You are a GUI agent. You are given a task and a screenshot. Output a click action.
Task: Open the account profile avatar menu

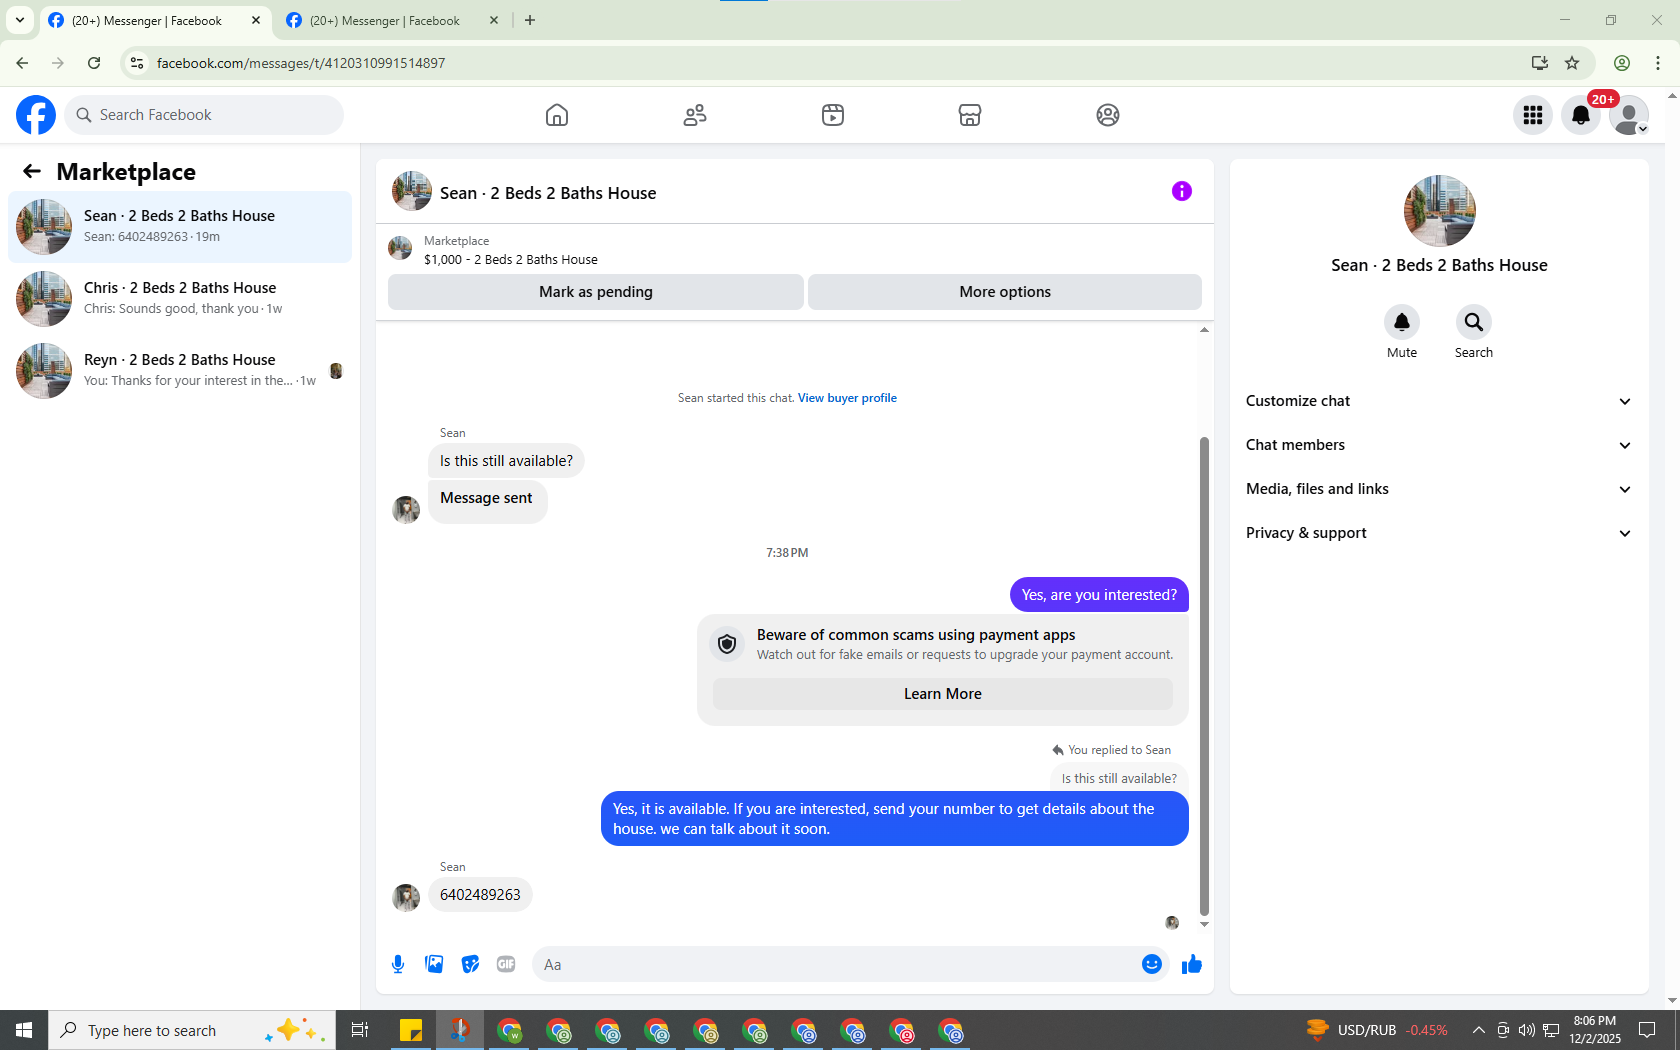[1629, 115]
